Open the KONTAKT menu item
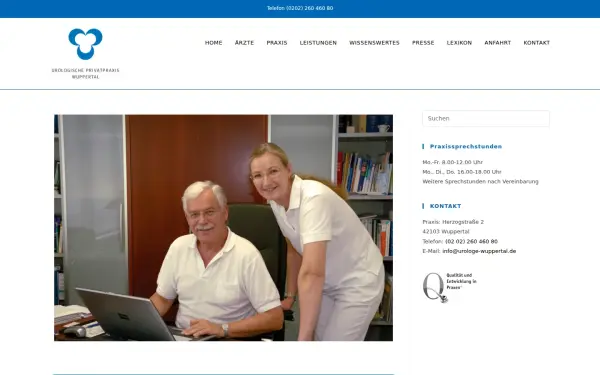Image resolution: width=600 pixels, height=375 pixels. pos(536,43)
